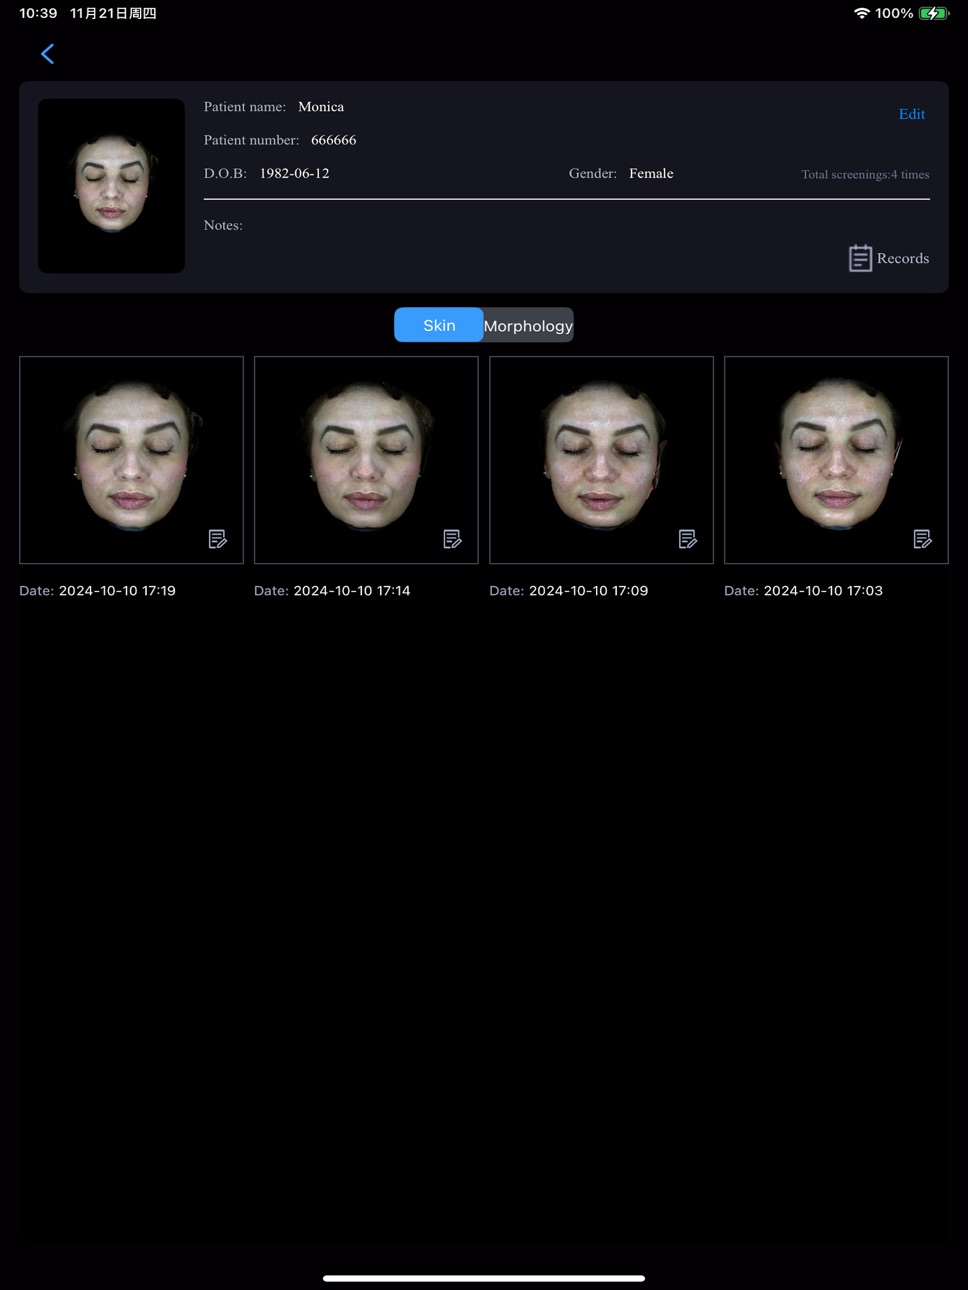
Task: Select the Female gender value
Action: (651, 173)
